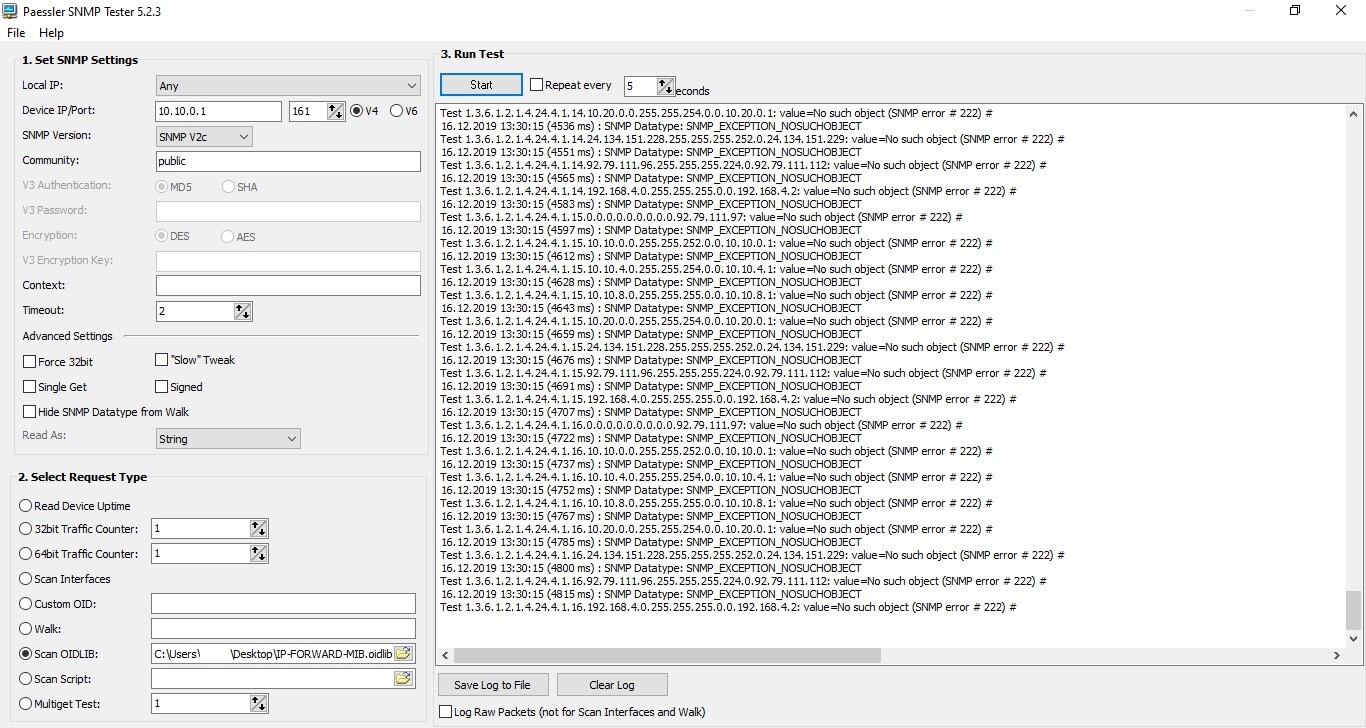Click Save Log to File
Screen dimensions: 1366x728
492,685
